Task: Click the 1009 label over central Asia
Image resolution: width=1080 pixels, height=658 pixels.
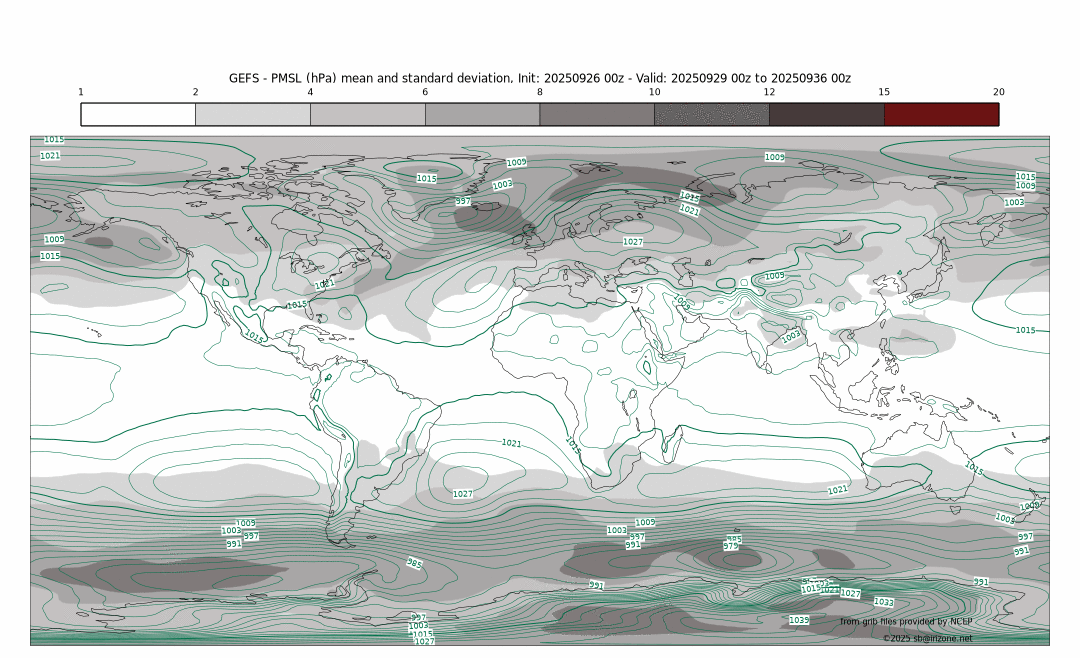Action: click(x=774, y=276)
